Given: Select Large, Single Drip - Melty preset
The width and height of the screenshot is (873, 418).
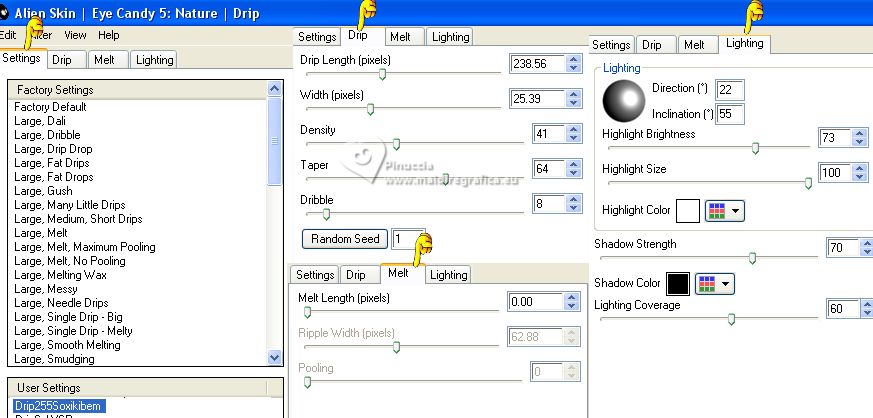Looking at the screenshot, I should (x=73, y=331).
